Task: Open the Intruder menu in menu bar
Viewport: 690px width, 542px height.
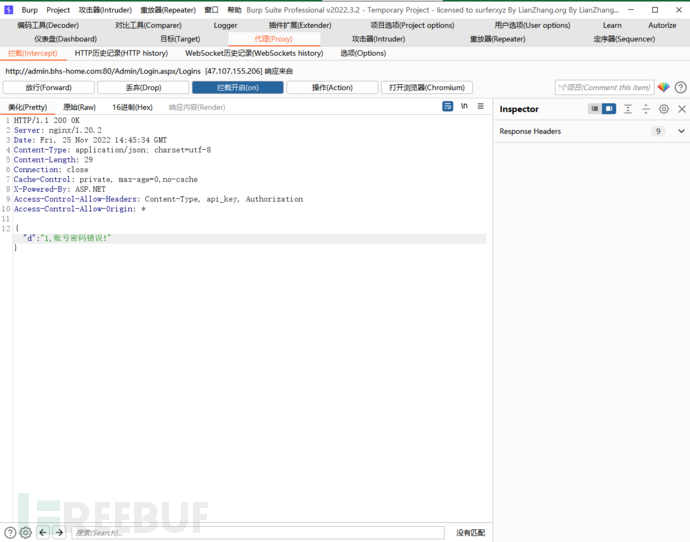Action: [x=105, y=10]
